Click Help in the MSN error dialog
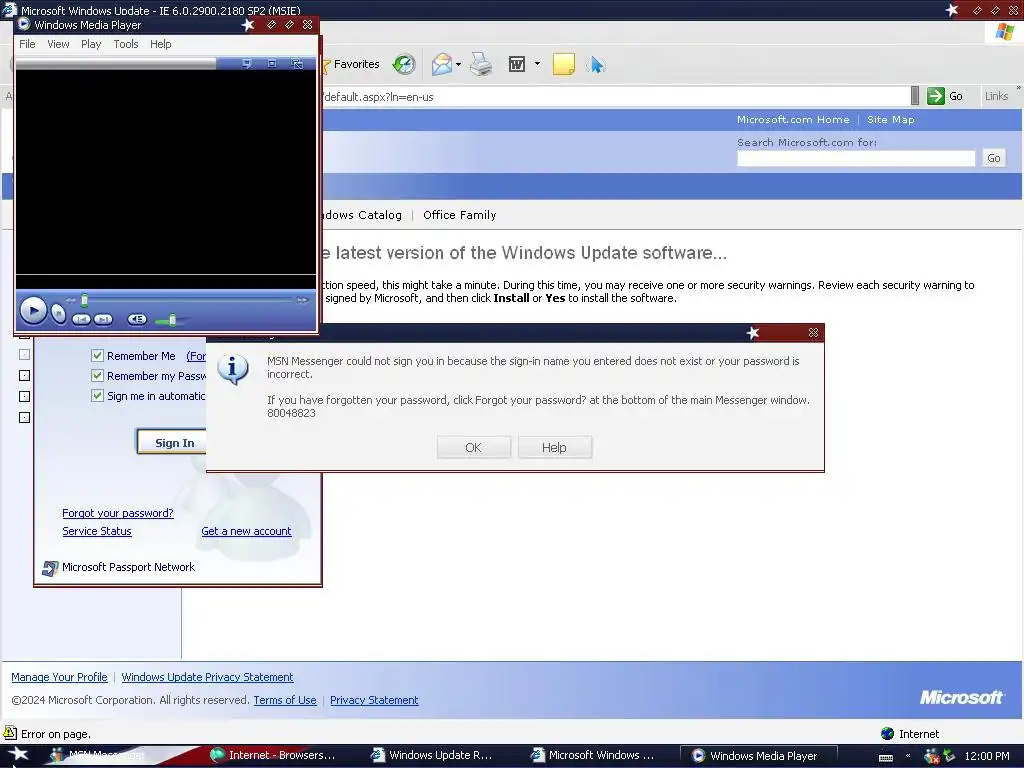Screen dimensions: 1024x768 coord(554,447)
